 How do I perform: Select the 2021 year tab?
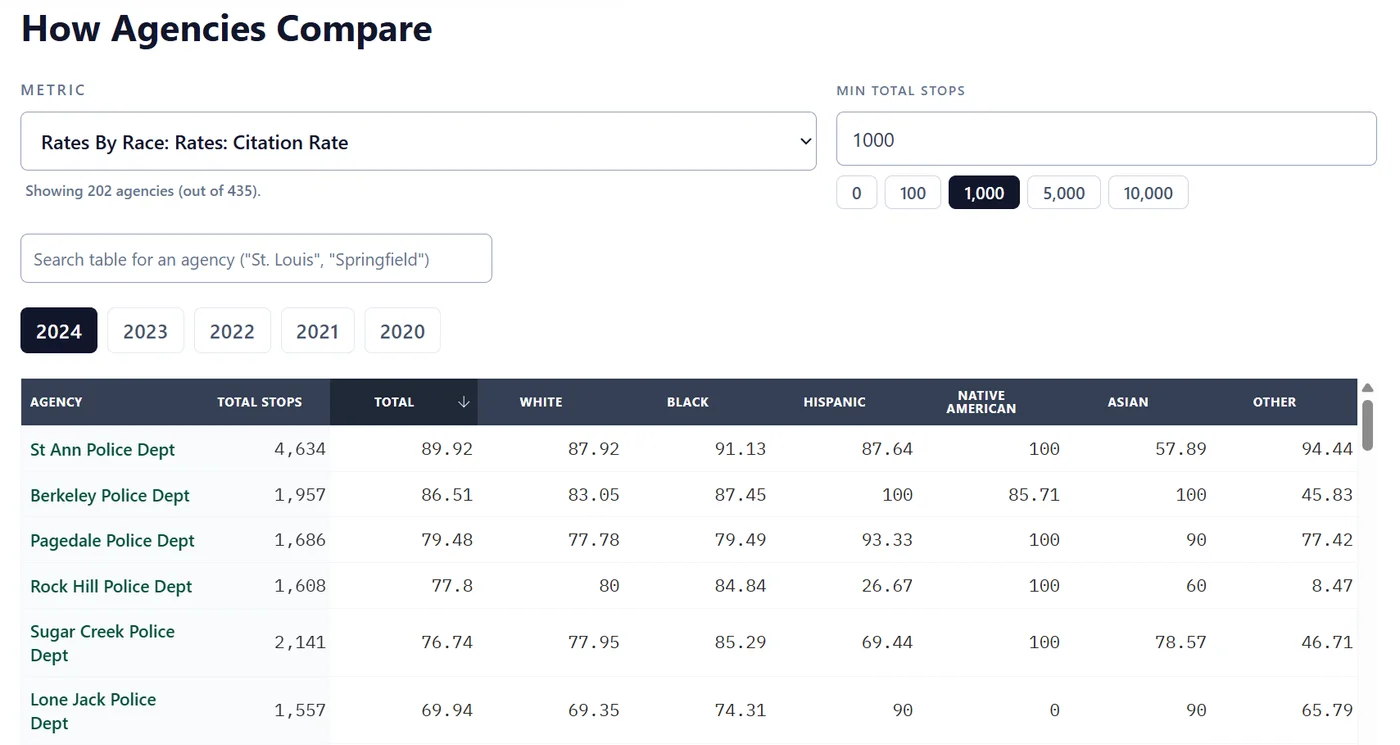317,331
